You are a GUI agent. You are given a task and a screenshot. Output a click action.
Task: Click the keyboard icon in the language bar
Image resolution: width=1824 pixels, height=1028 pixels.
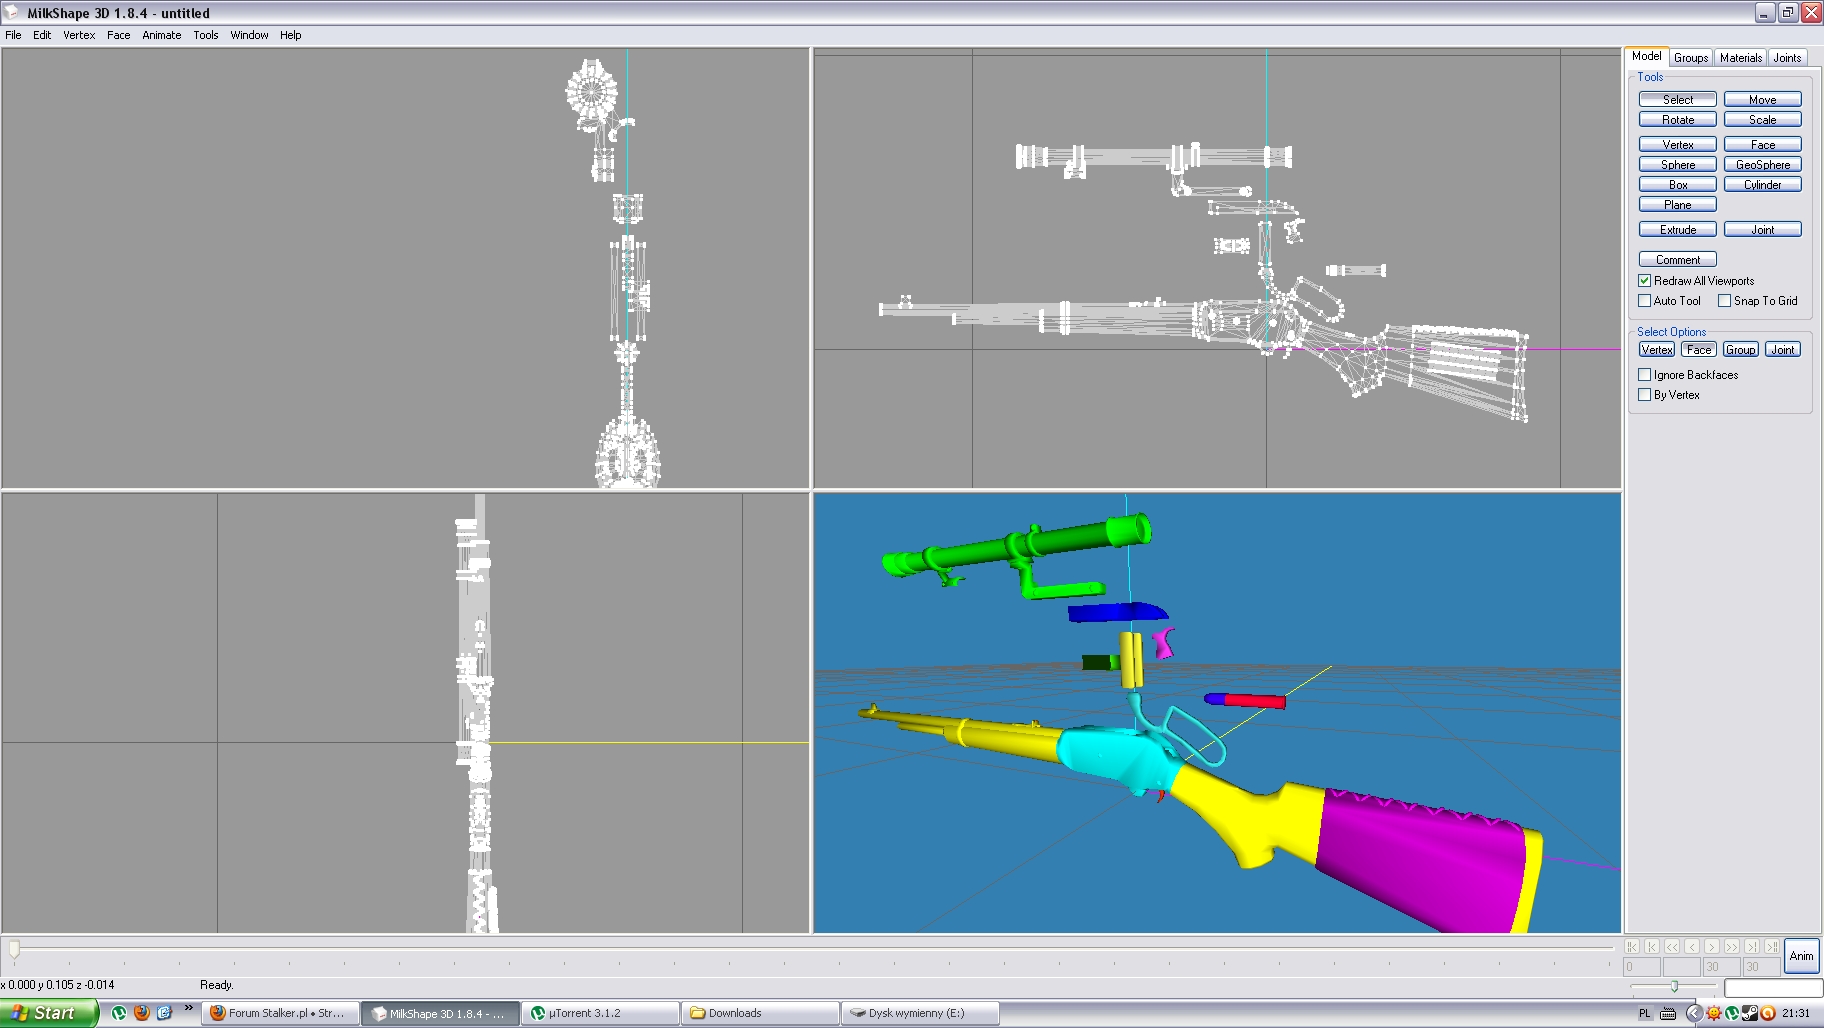[1668, 1013]
